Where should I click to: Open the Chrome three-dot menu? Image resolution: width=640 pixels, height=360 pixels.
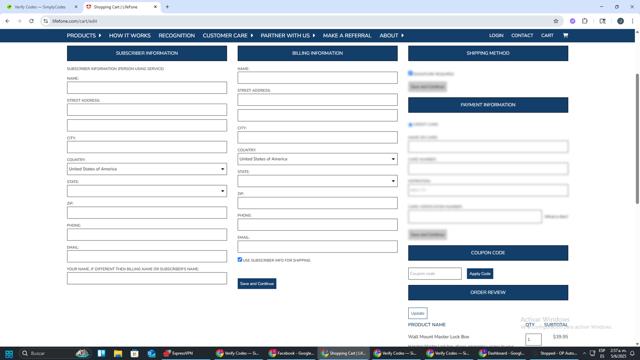click(x=633, y=21)
